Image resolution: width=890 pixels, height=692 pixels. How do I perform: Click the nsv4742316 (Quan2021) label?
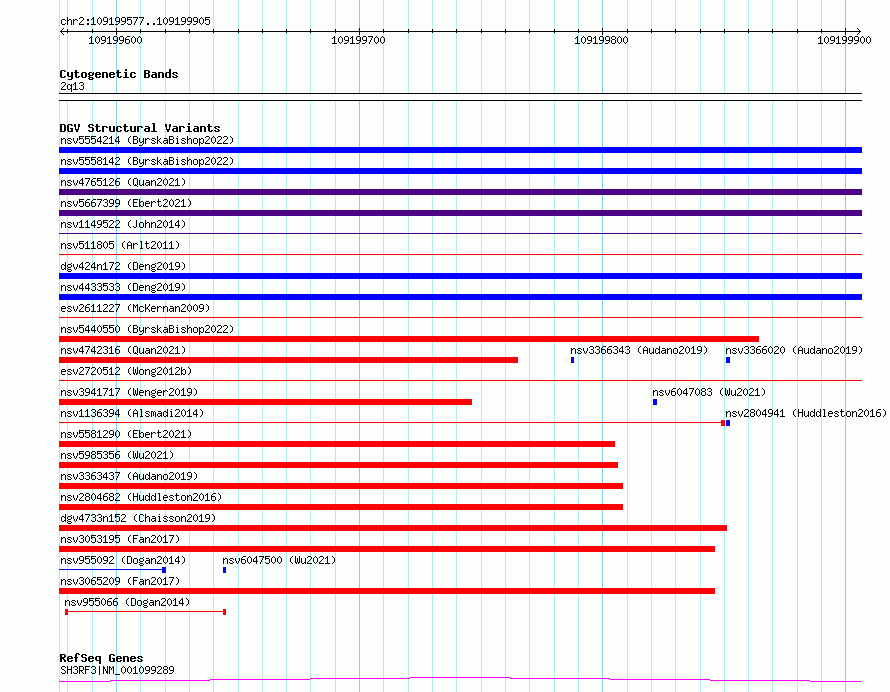123,350
